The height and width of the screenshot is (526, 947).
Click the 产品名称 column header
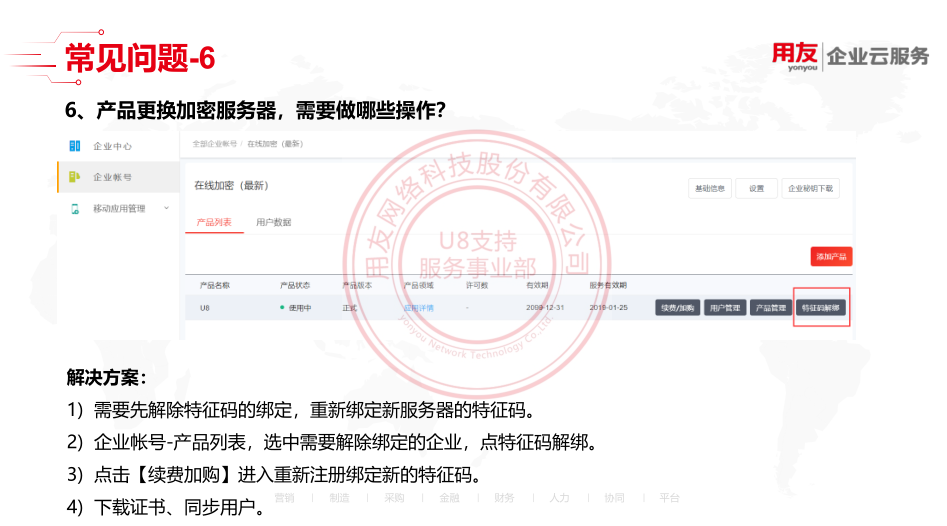[214, 285]
